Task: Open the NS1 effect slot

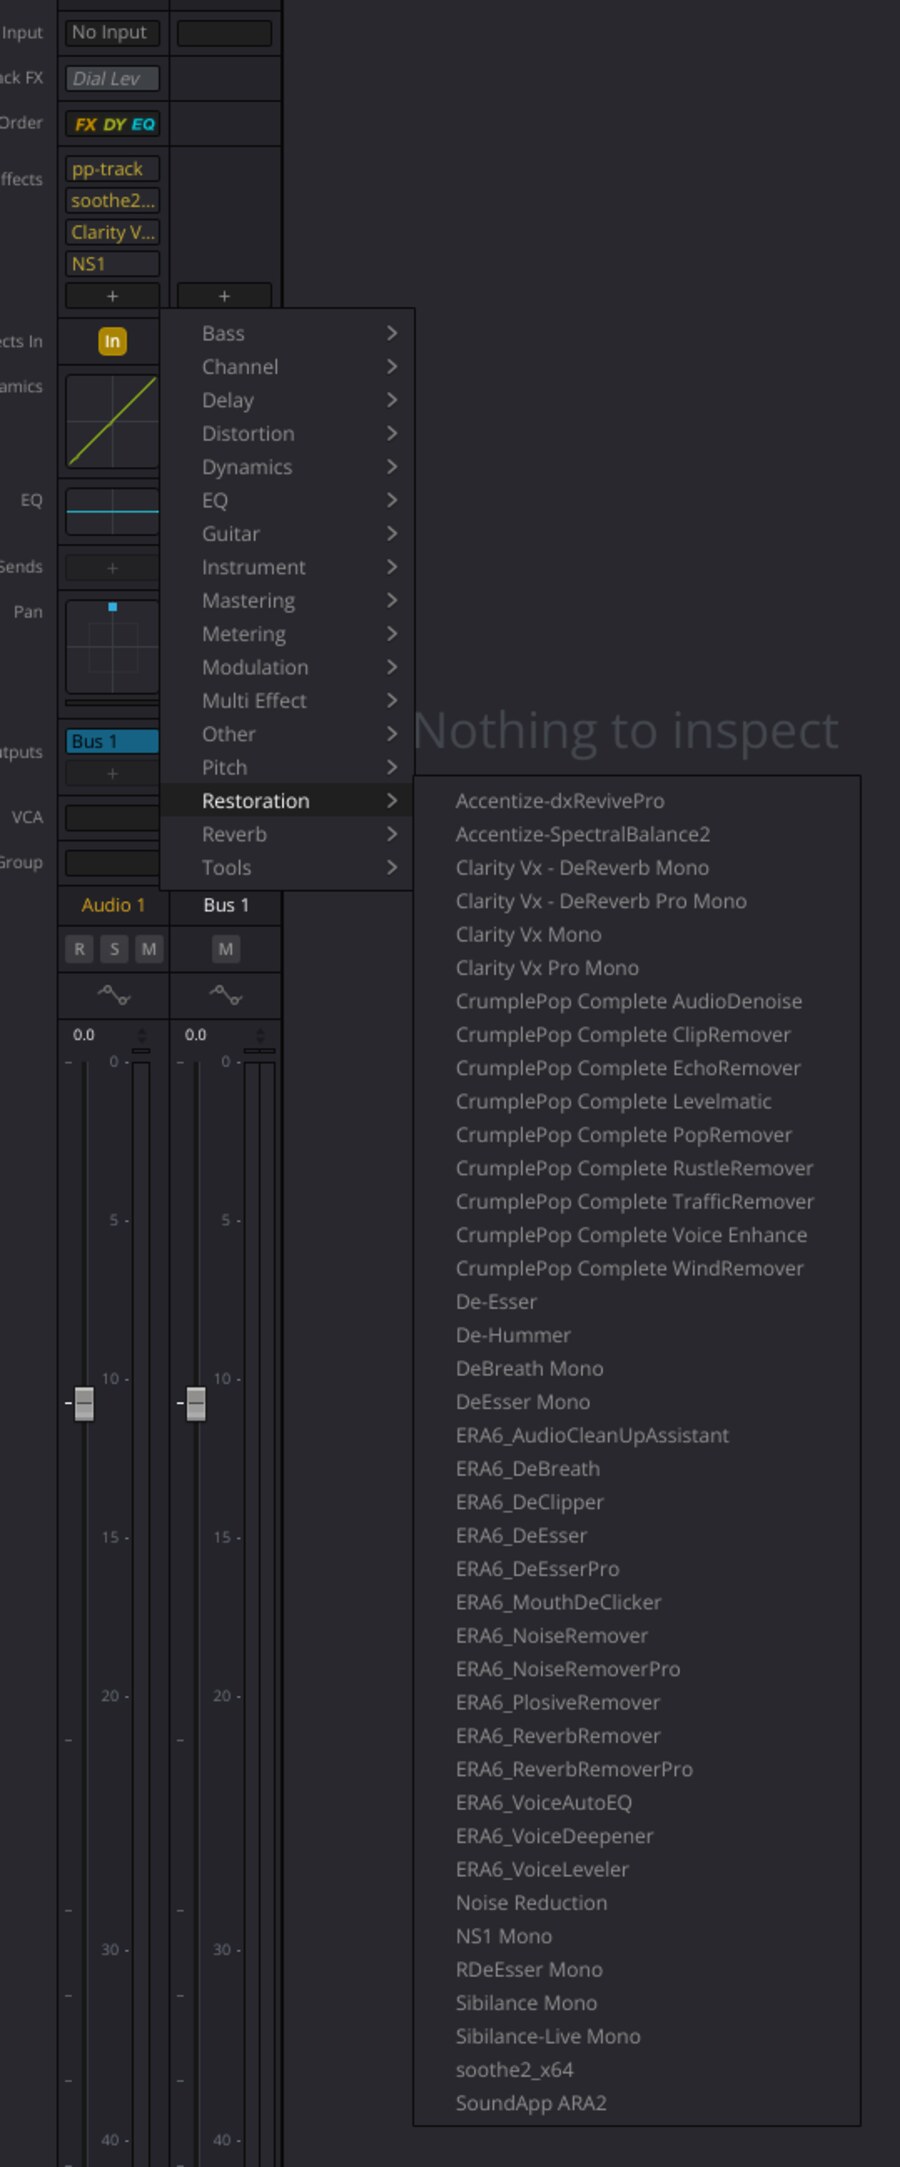Action: (x=112, y=264)
